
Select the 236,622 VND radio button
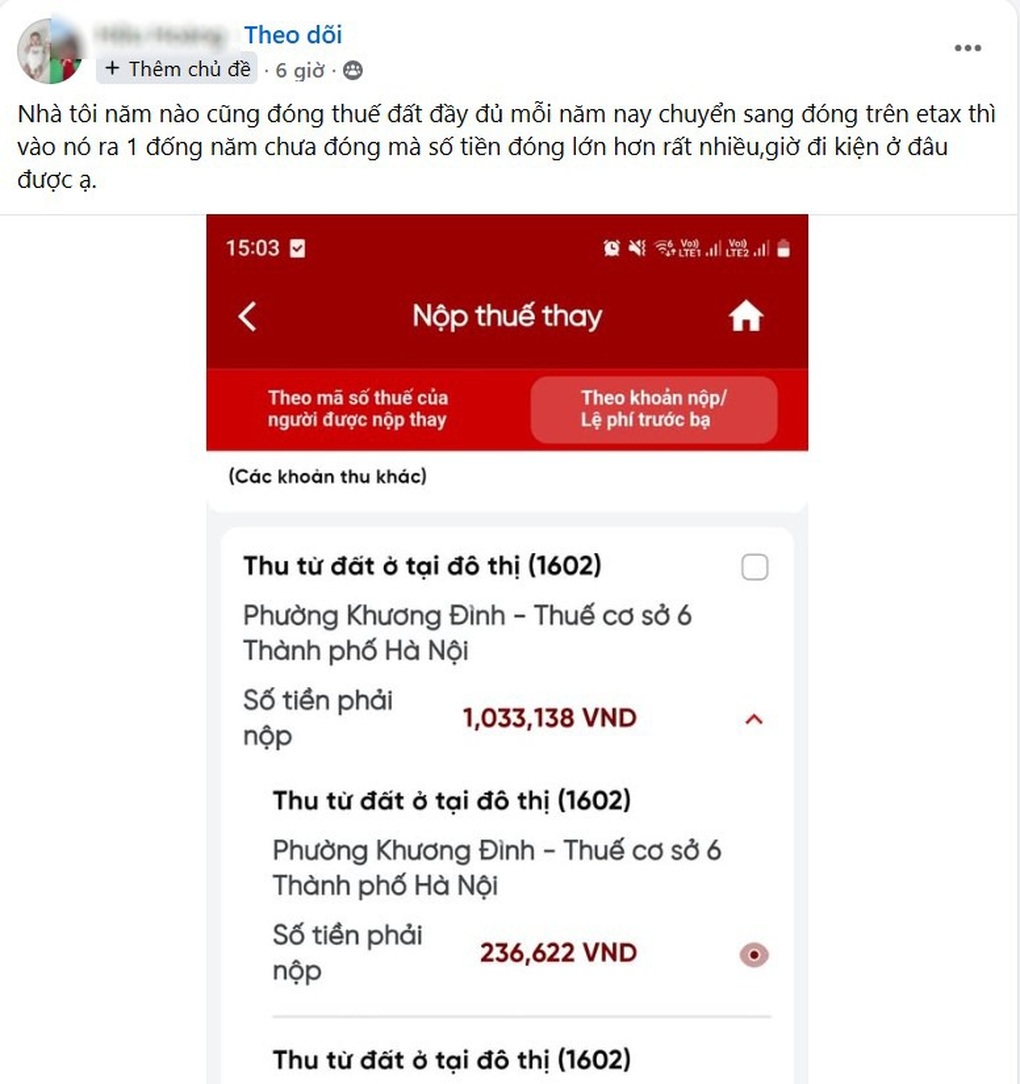coord(754,955)
